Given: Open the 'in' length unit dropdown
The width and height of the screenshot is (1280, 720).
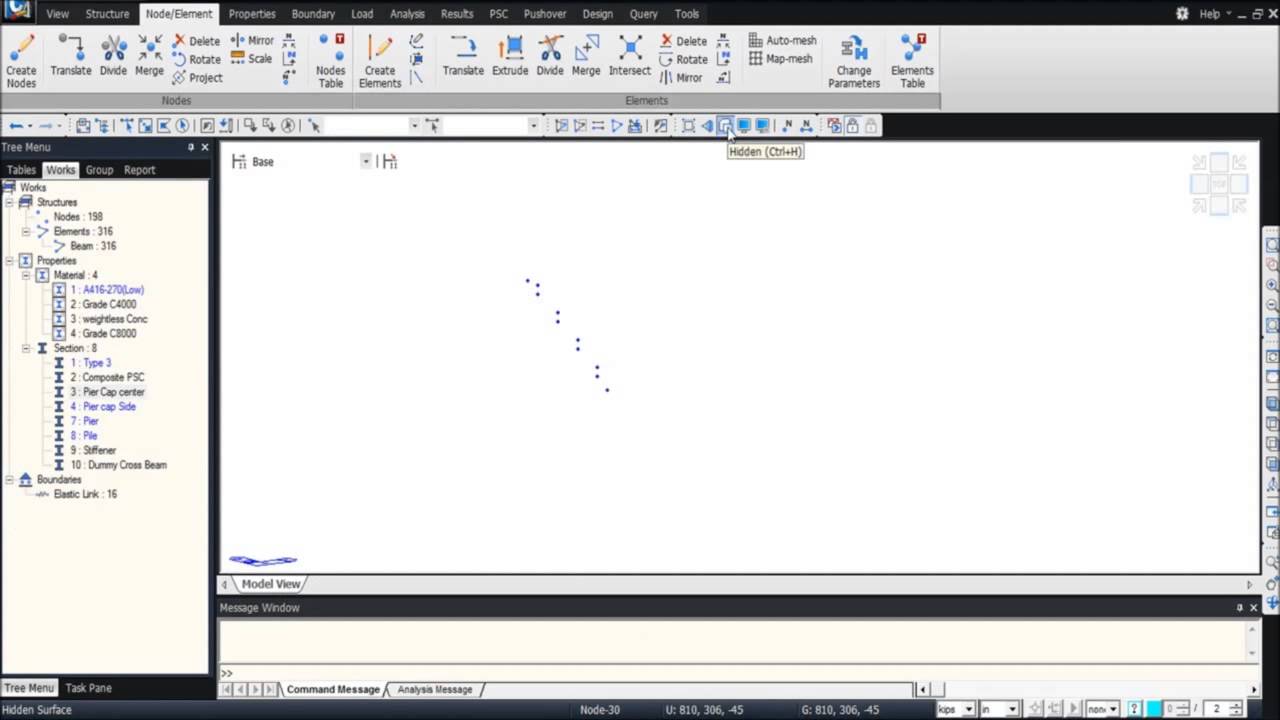Looking at the screenshot, I should pyautogui.click(x=1012, y=709).
